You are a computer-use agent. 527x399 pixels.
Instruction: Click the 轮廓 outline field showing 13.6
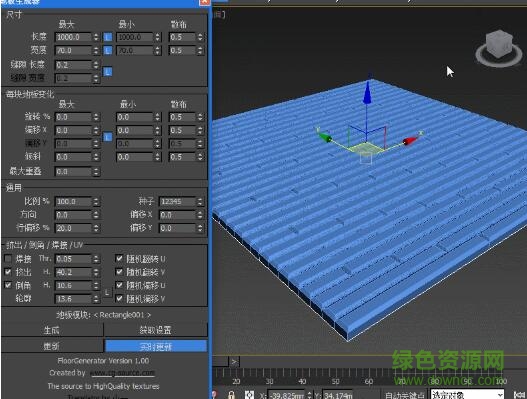73,298
